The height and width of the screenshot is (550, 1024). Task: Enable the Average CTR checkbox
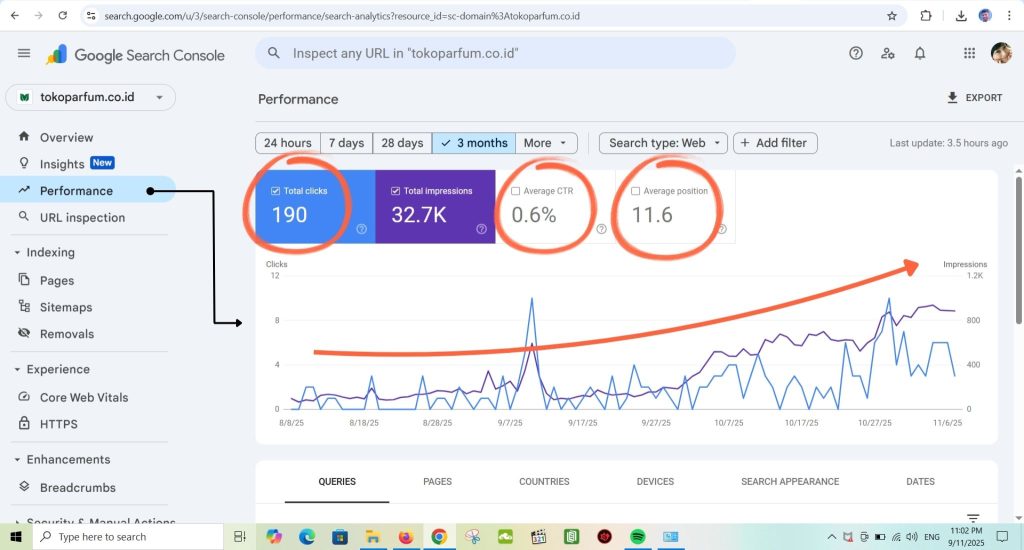(x=516, y=191)
